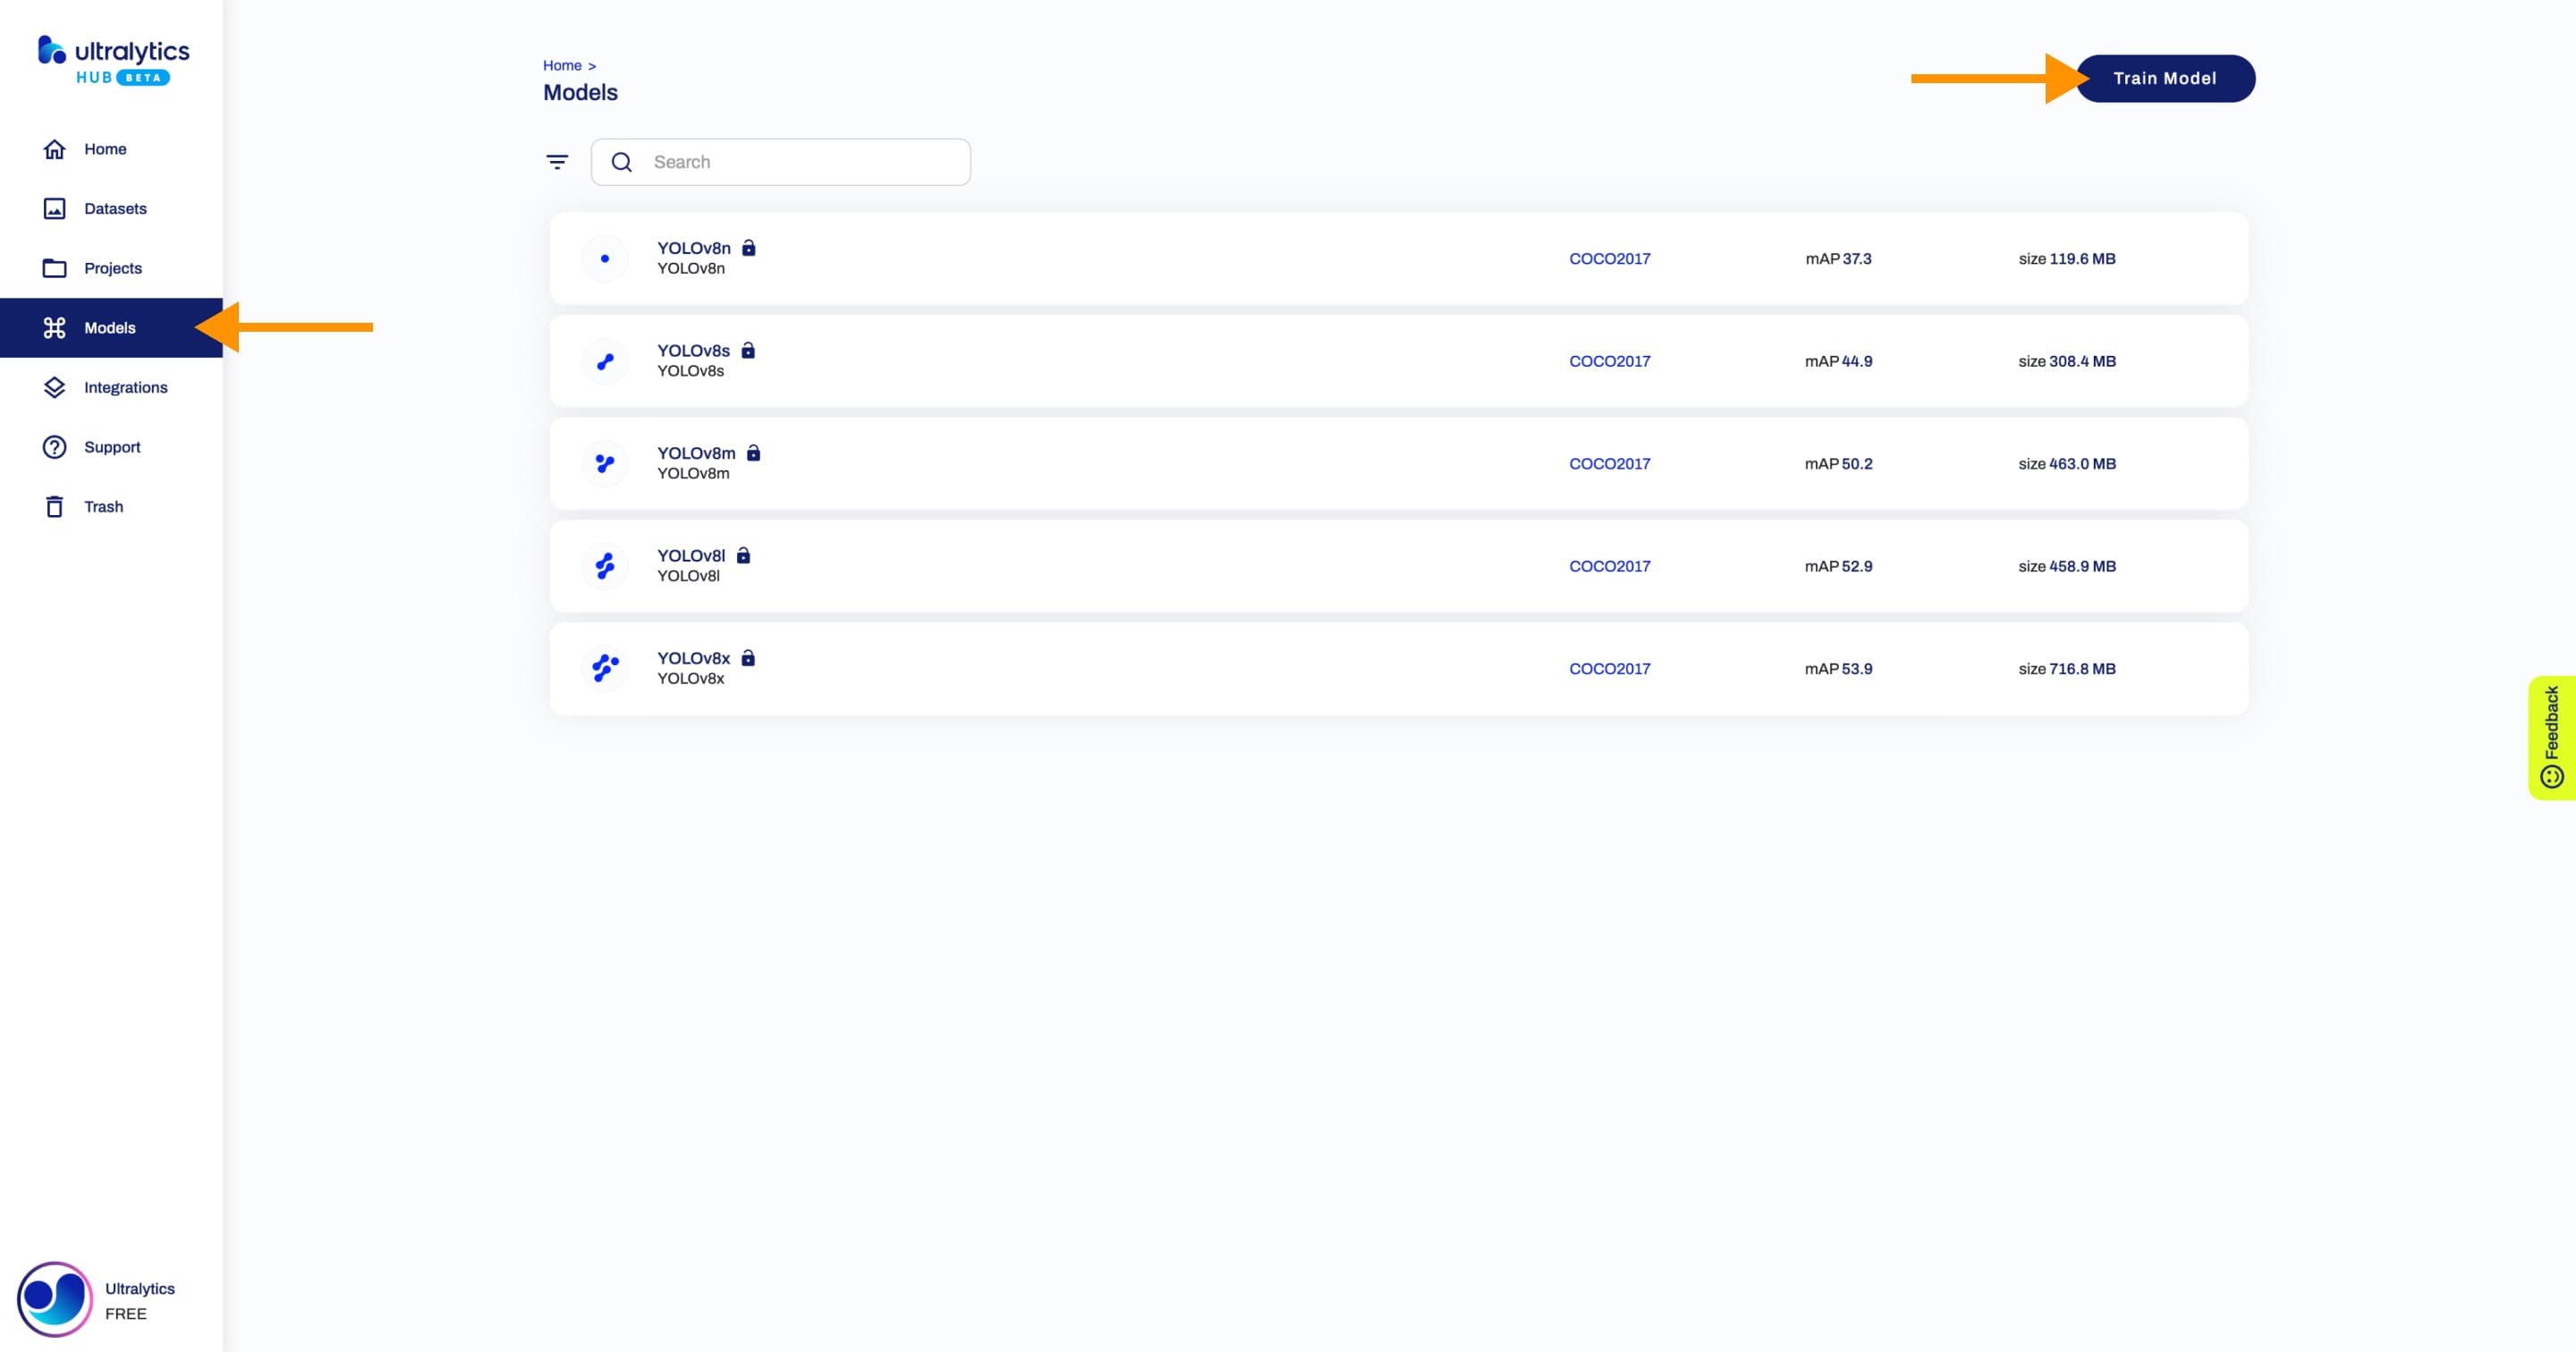The image size is (2576, 1352).
Task: Click the Trash sidebar icon
Action: click(55, 506)
